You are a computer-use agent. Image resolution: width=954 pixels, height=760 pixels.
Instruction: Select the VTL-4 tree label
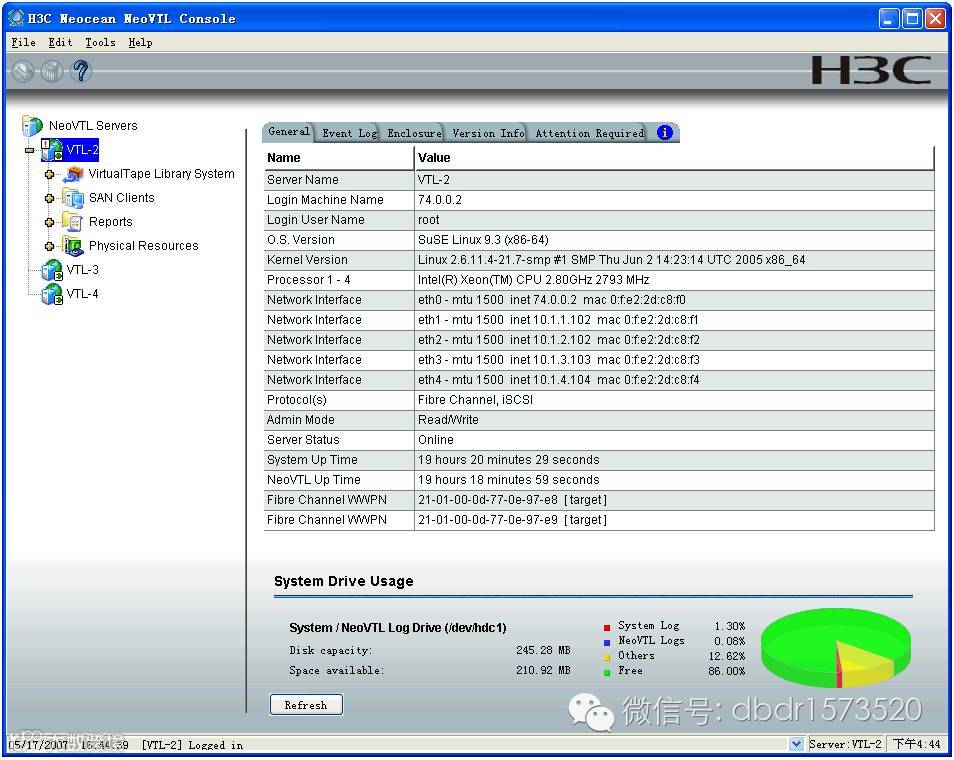coord(82,294)
